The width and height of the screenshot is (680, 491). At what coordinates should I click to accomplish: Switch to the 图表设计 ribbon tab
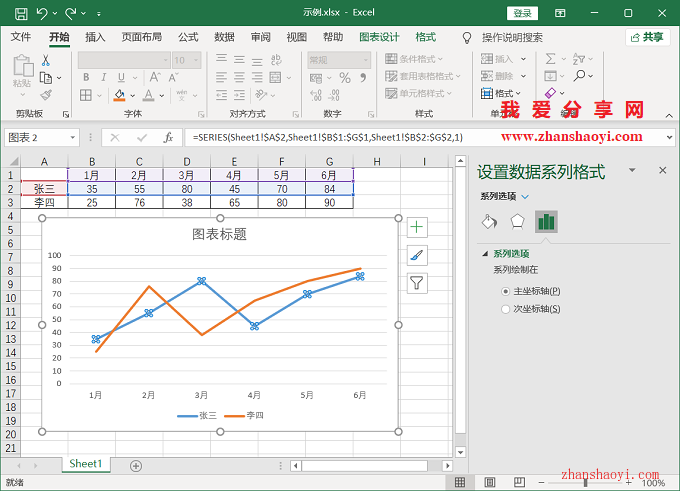point(379,37)
